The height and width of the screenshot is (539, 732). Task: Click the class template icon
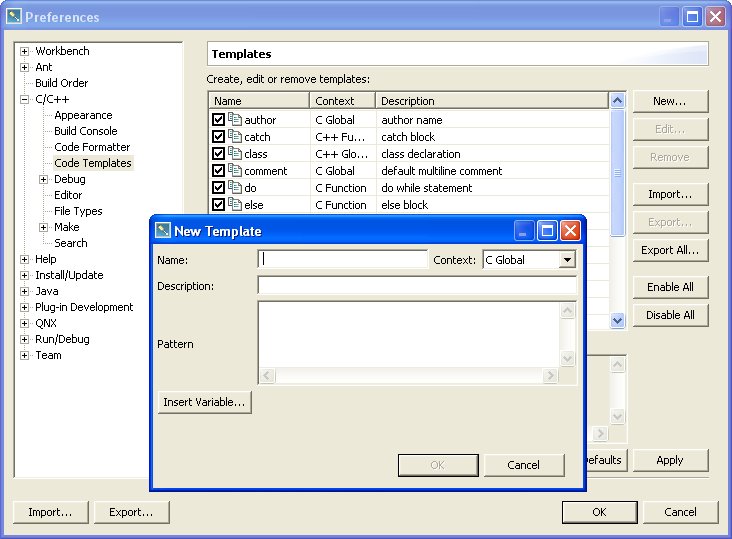click(x=235, y=154)
